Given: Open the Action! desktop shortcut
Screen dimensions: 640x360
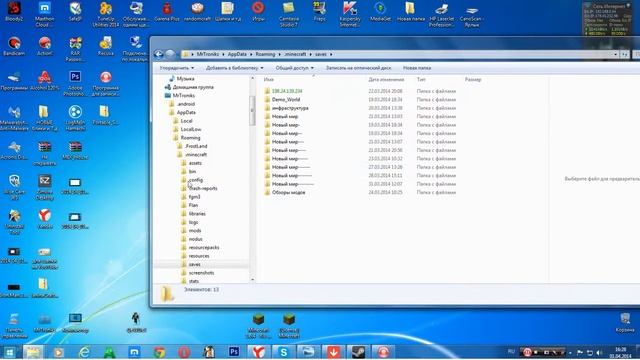Looking at the screenshot, I should pos(44,46).
